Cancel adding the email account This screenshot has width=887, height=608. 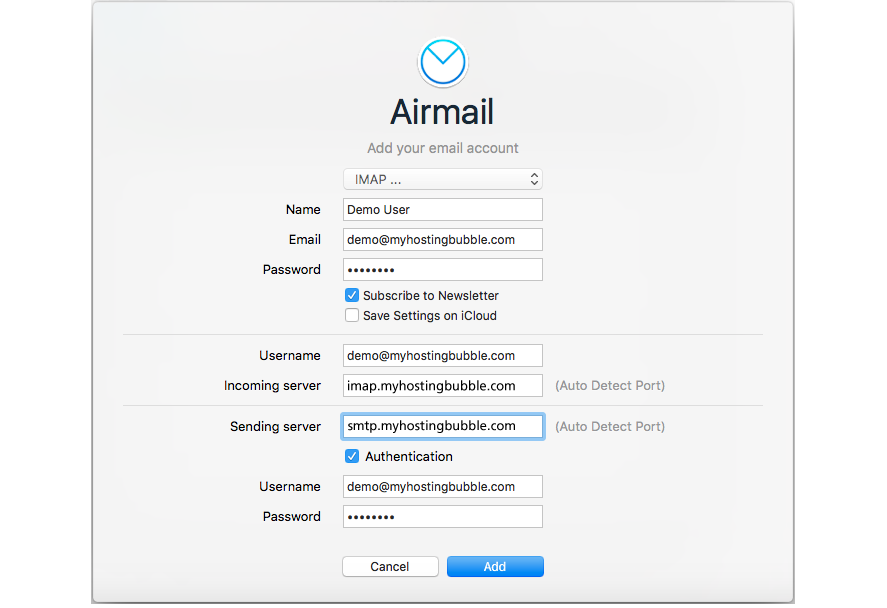[390, 567]
